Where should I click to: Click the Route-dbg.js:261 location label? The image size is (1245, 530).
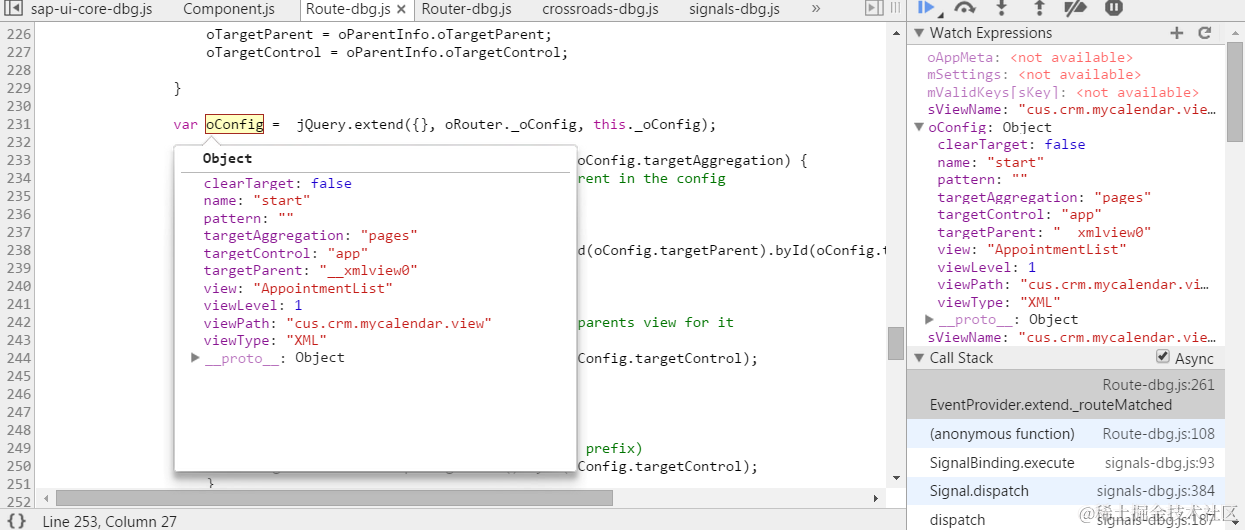point(1159,385)
